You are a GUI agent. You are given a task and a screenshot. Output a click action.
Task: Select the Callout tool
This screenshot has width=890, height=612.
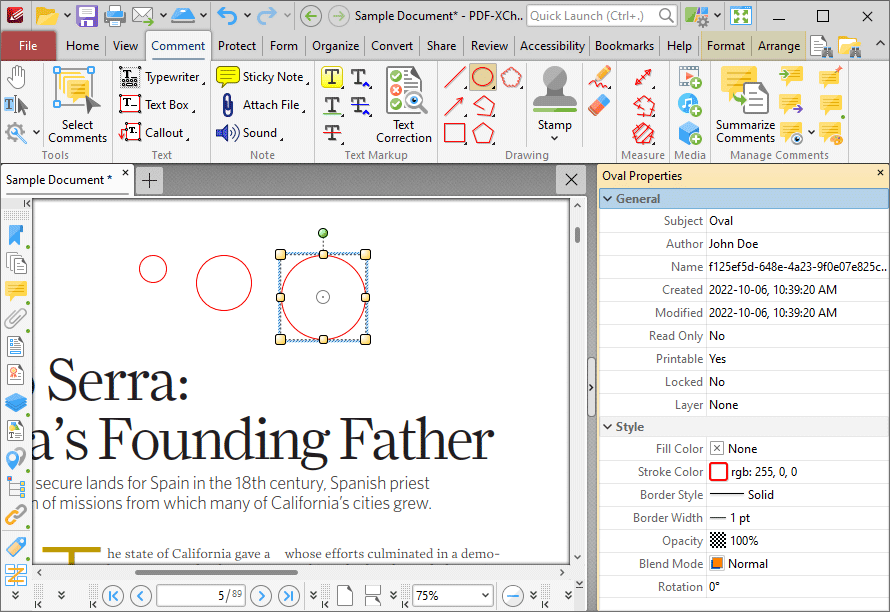pos(153,132)
